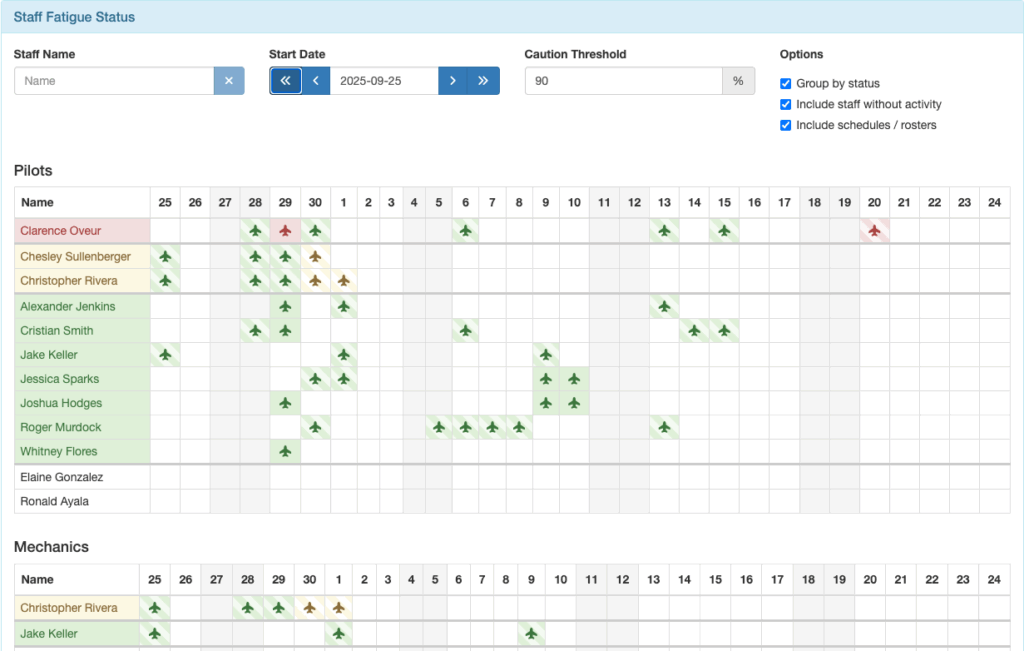This screenshot has width=1024, height=651.
Task: Clear the Staff Name field with X button
Action: (229, 81)
